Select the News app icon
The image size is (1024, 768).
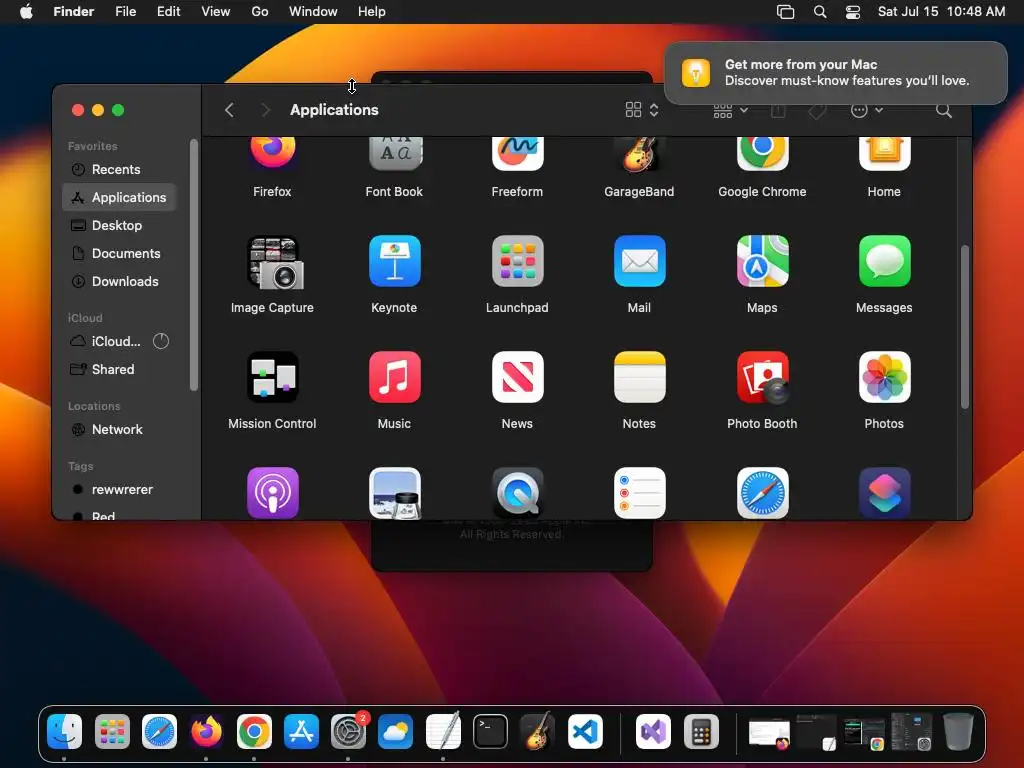[x=517, y=377]
